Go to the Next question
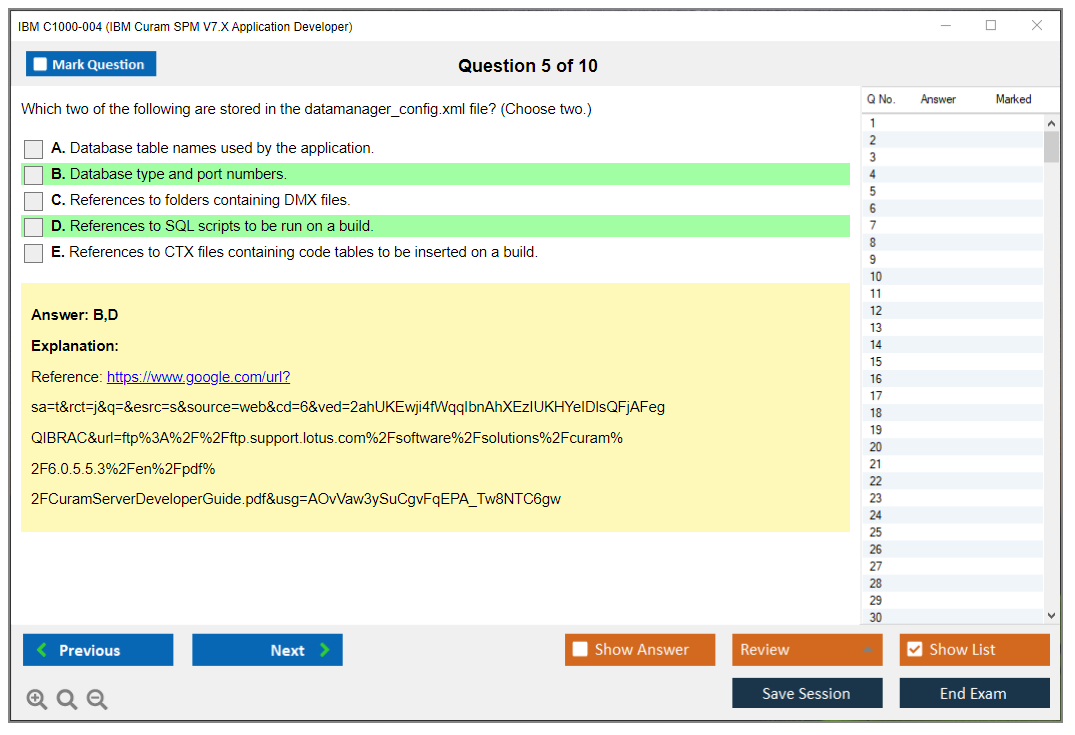 pos(267,650)
